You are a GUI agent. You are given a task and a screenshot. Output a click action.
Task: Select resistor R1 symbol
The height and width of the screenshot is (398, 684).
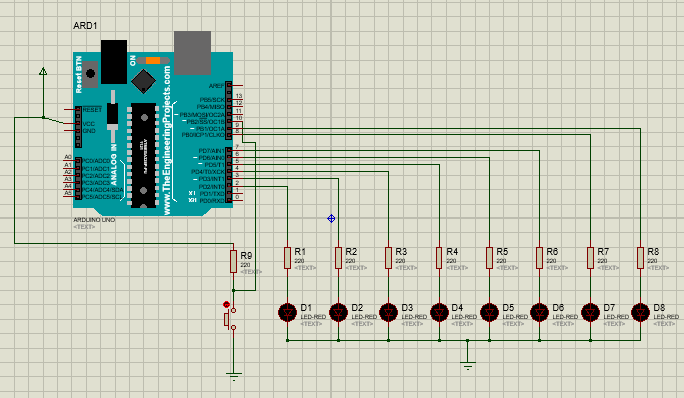click(x=287, y=258)
